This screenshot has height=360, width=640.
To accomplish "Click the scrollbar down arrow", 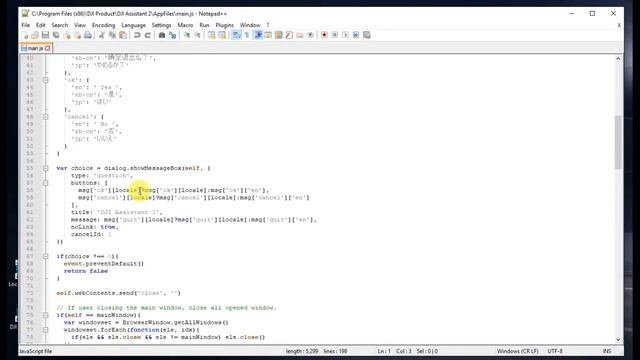I will [x=618, y=339].
